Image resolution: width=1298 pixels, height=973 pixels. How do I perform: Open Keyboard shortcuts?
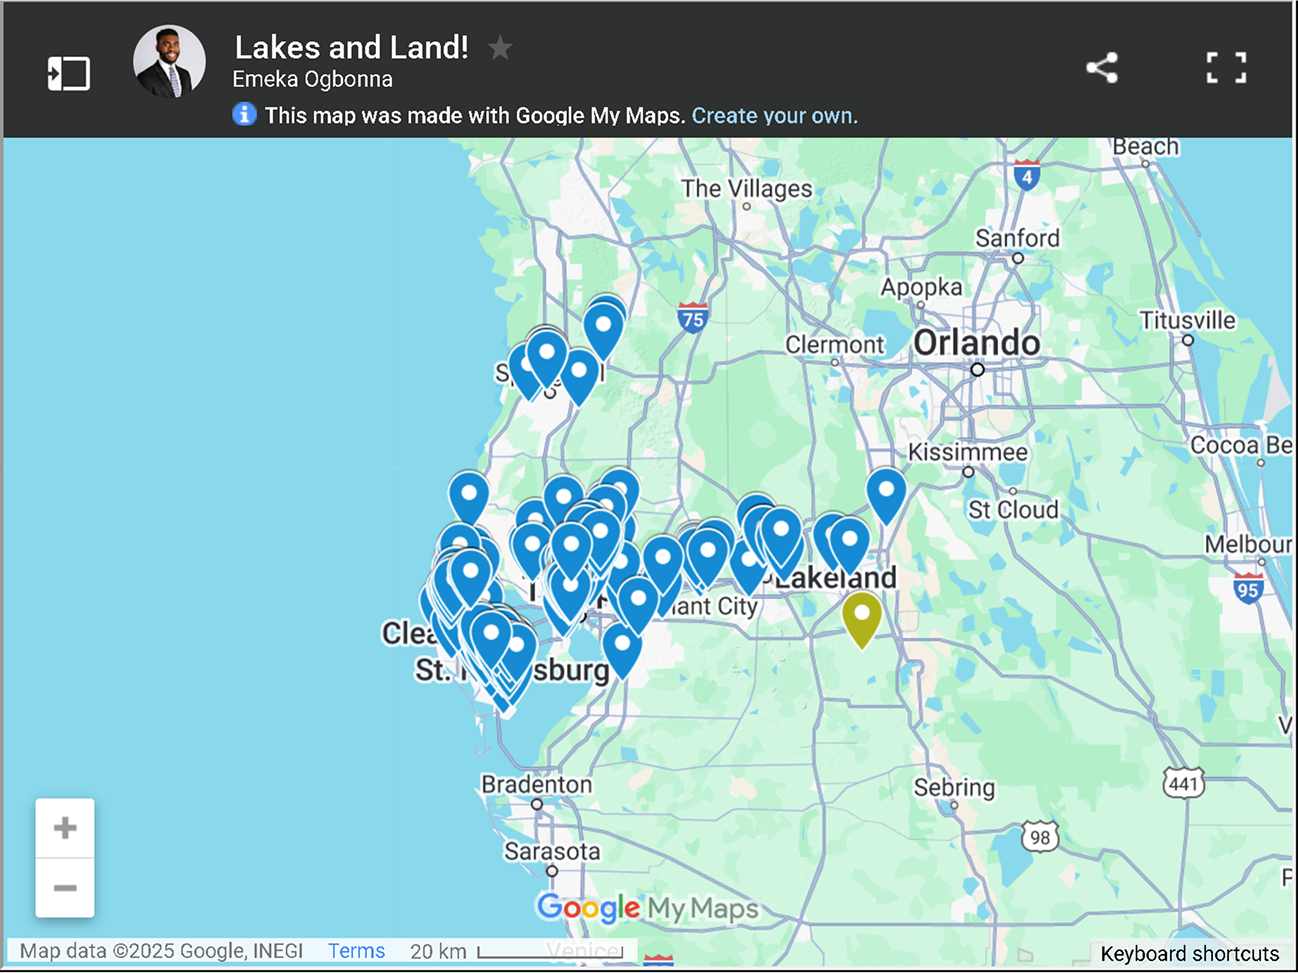point(1189,953)
